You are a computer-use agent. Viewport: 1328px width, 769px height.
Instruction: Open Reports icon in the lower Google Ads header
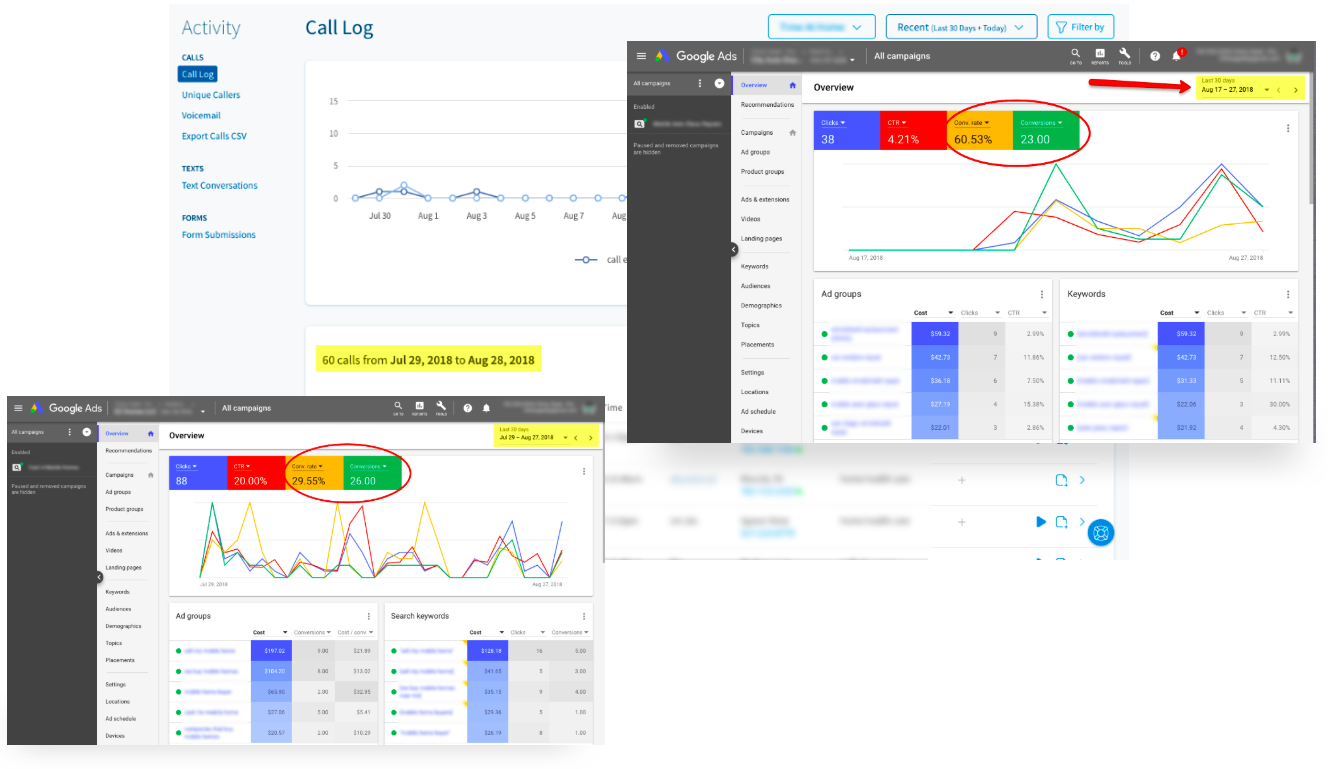[419, 408]
